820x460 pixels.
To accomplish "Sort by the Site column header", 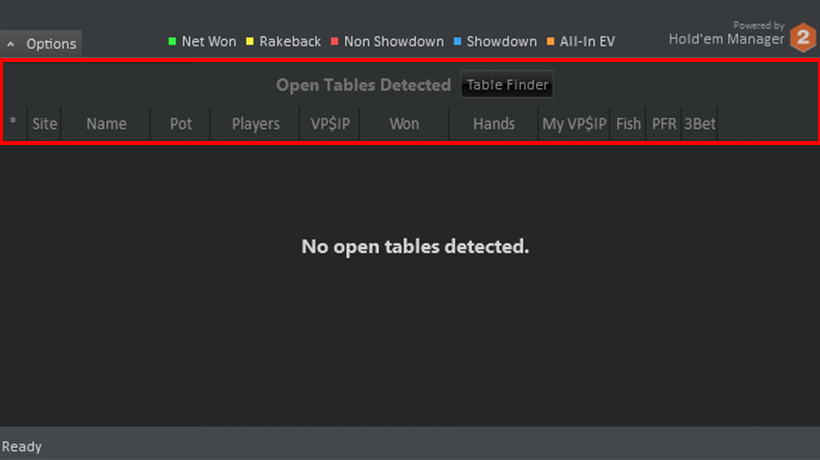I will click(x=44, y=123).
